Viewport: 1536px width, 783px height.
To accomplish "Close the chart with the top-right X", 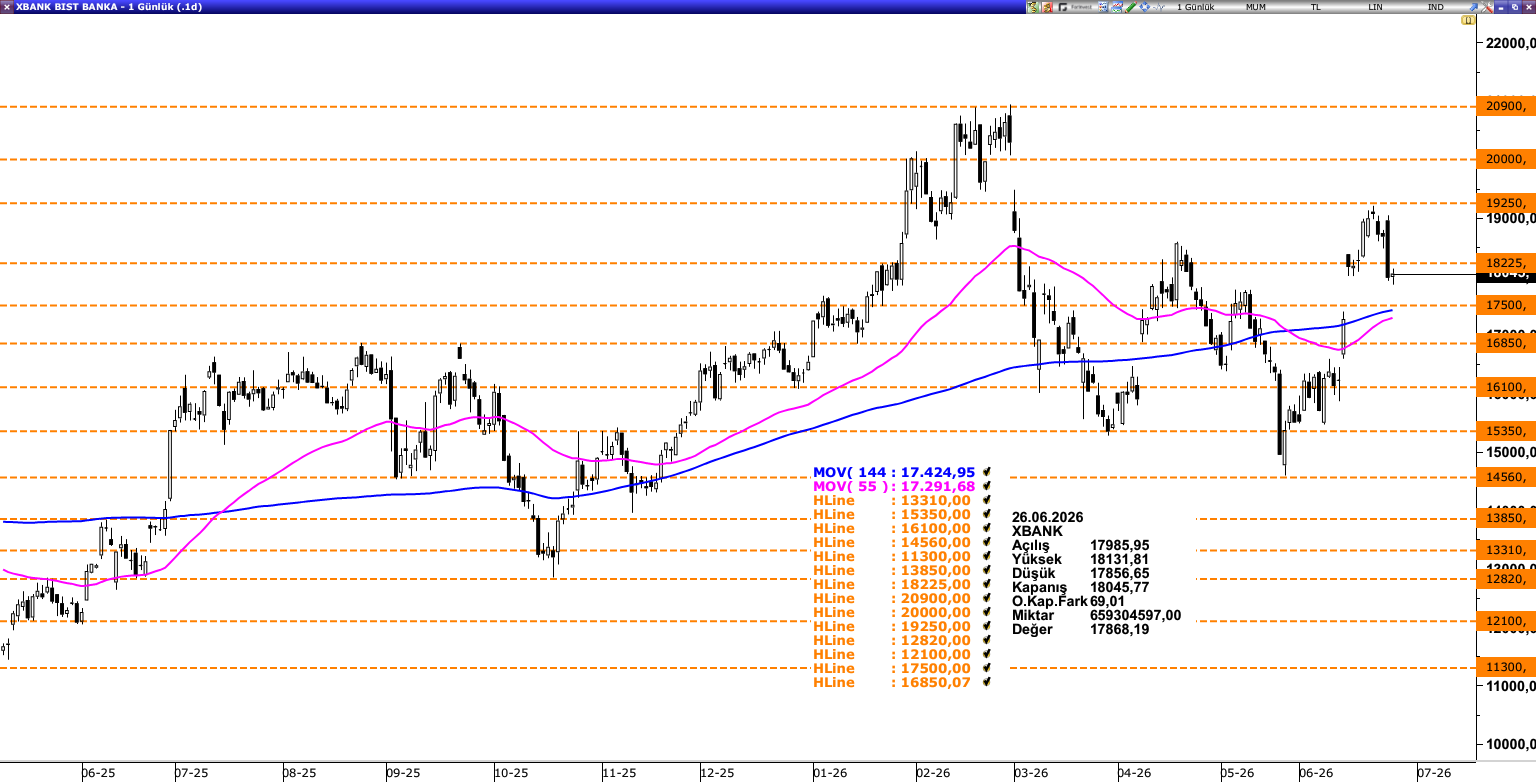I will 1527,7.
